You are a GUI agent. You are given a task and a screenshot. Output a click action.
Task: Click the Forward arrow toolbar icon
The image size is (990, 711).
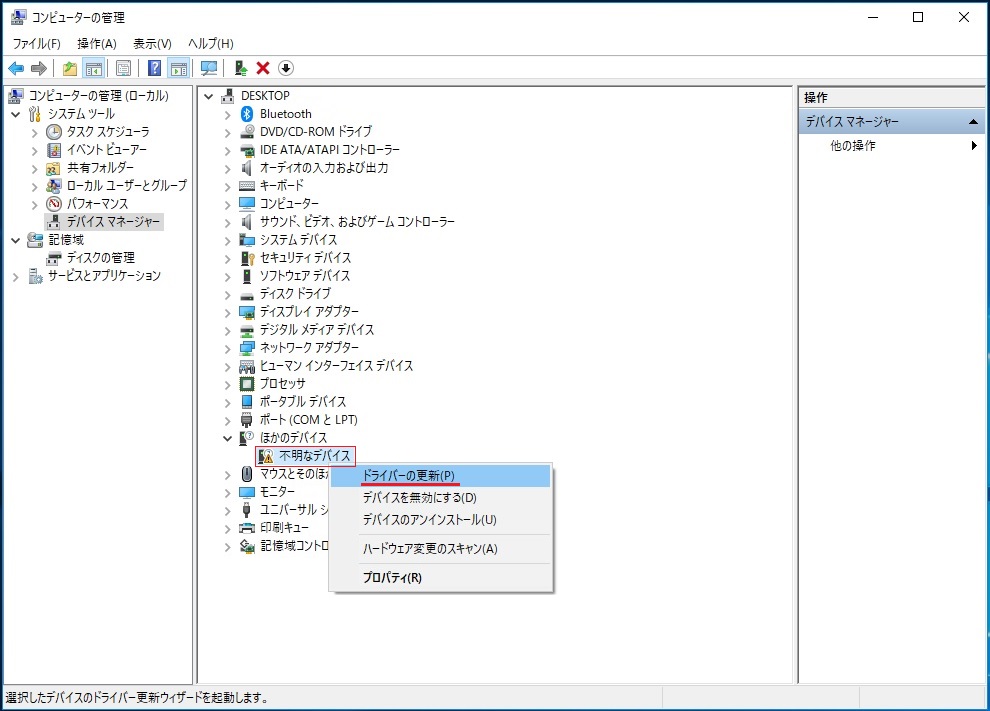[x=39, y=68]
